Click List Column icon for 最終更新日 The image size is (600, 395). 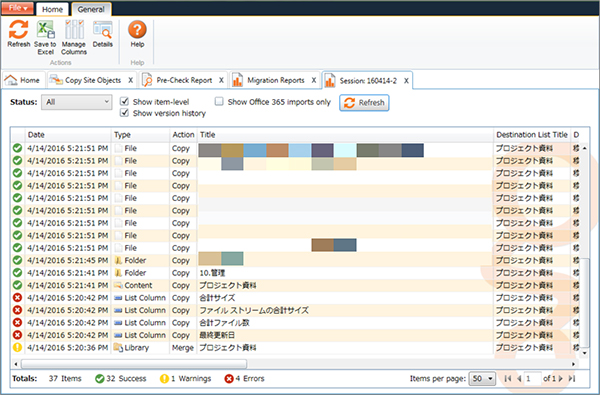(118, 335)
